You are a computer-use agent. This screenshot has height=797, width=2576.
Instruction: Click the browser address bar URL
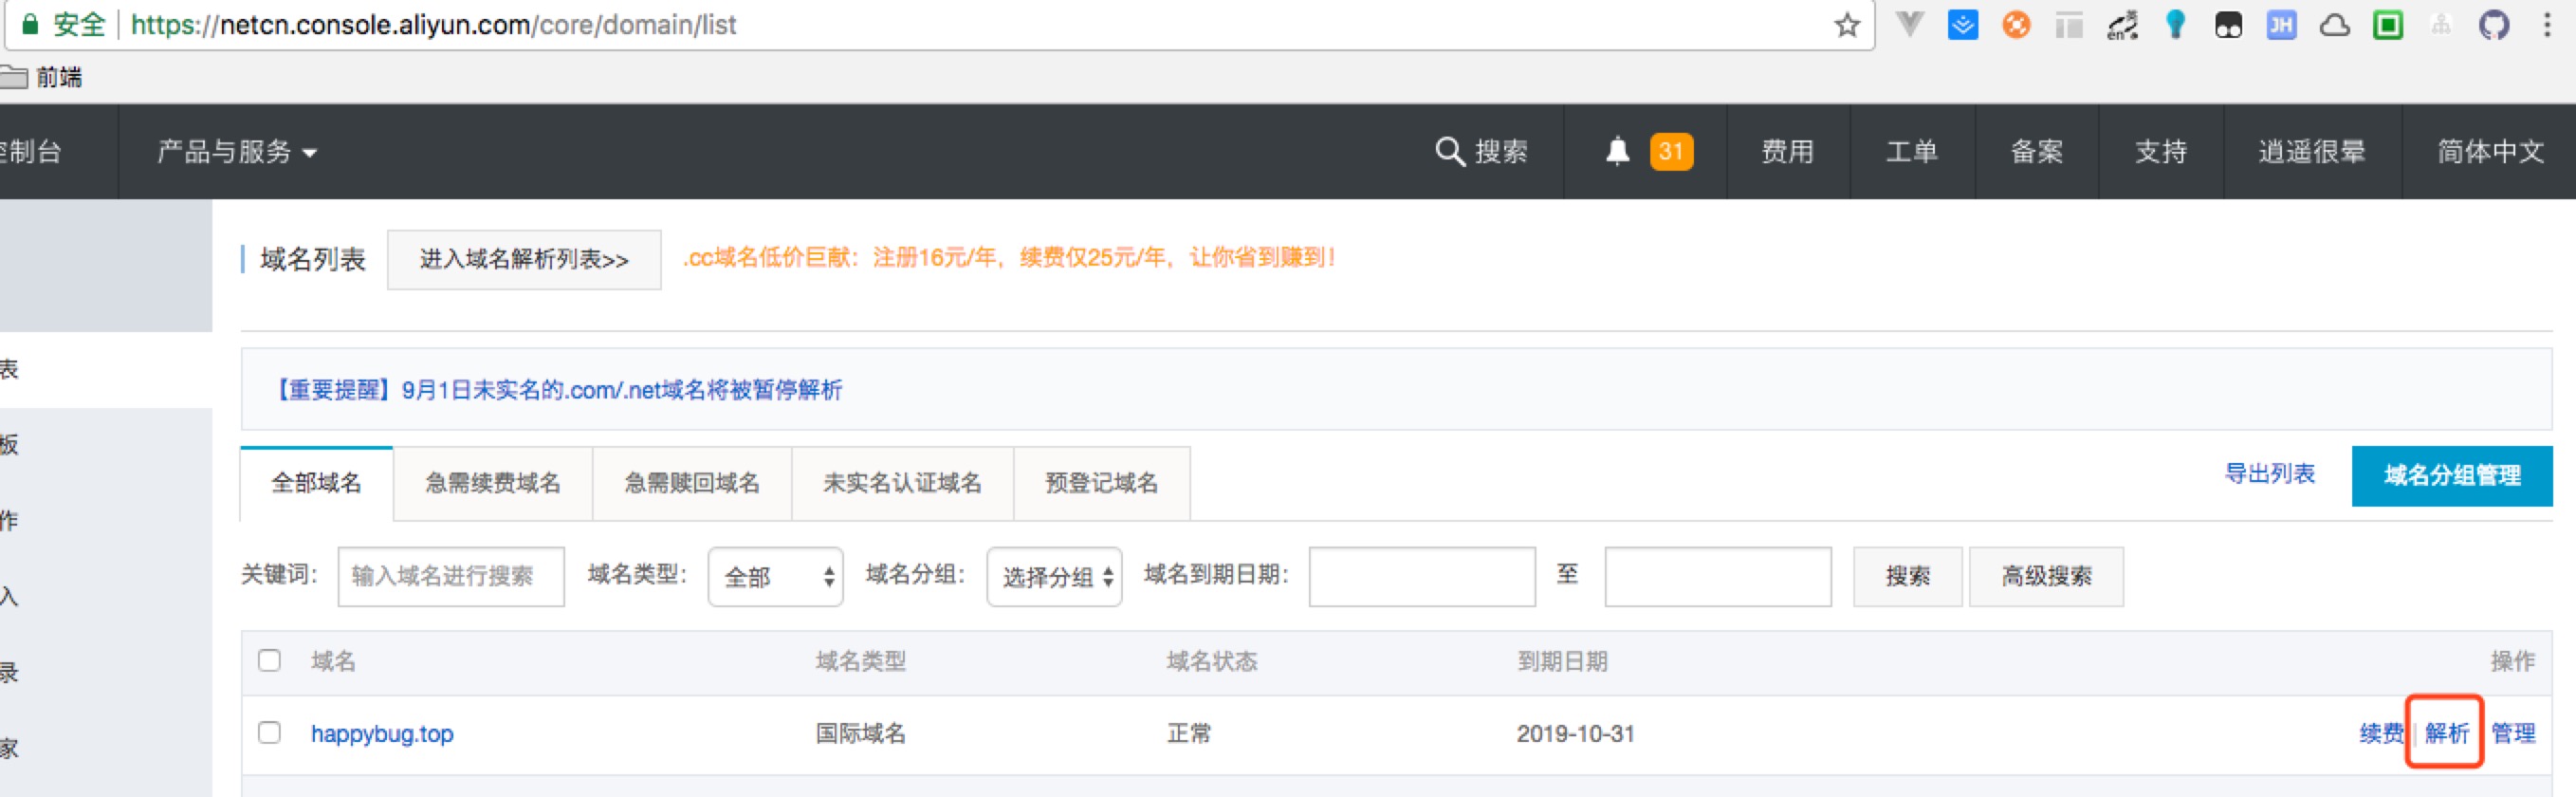(x=434, y=25)
